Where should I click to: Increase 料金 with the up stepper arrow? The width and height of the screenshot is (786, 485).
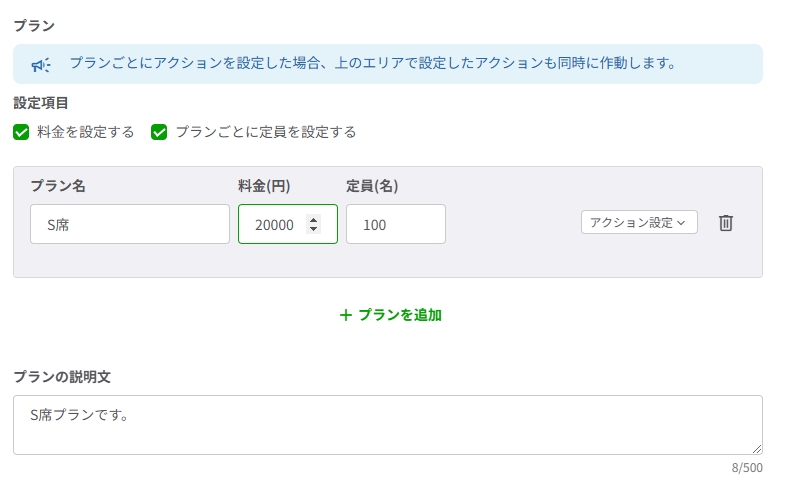(x=314, y=219)
